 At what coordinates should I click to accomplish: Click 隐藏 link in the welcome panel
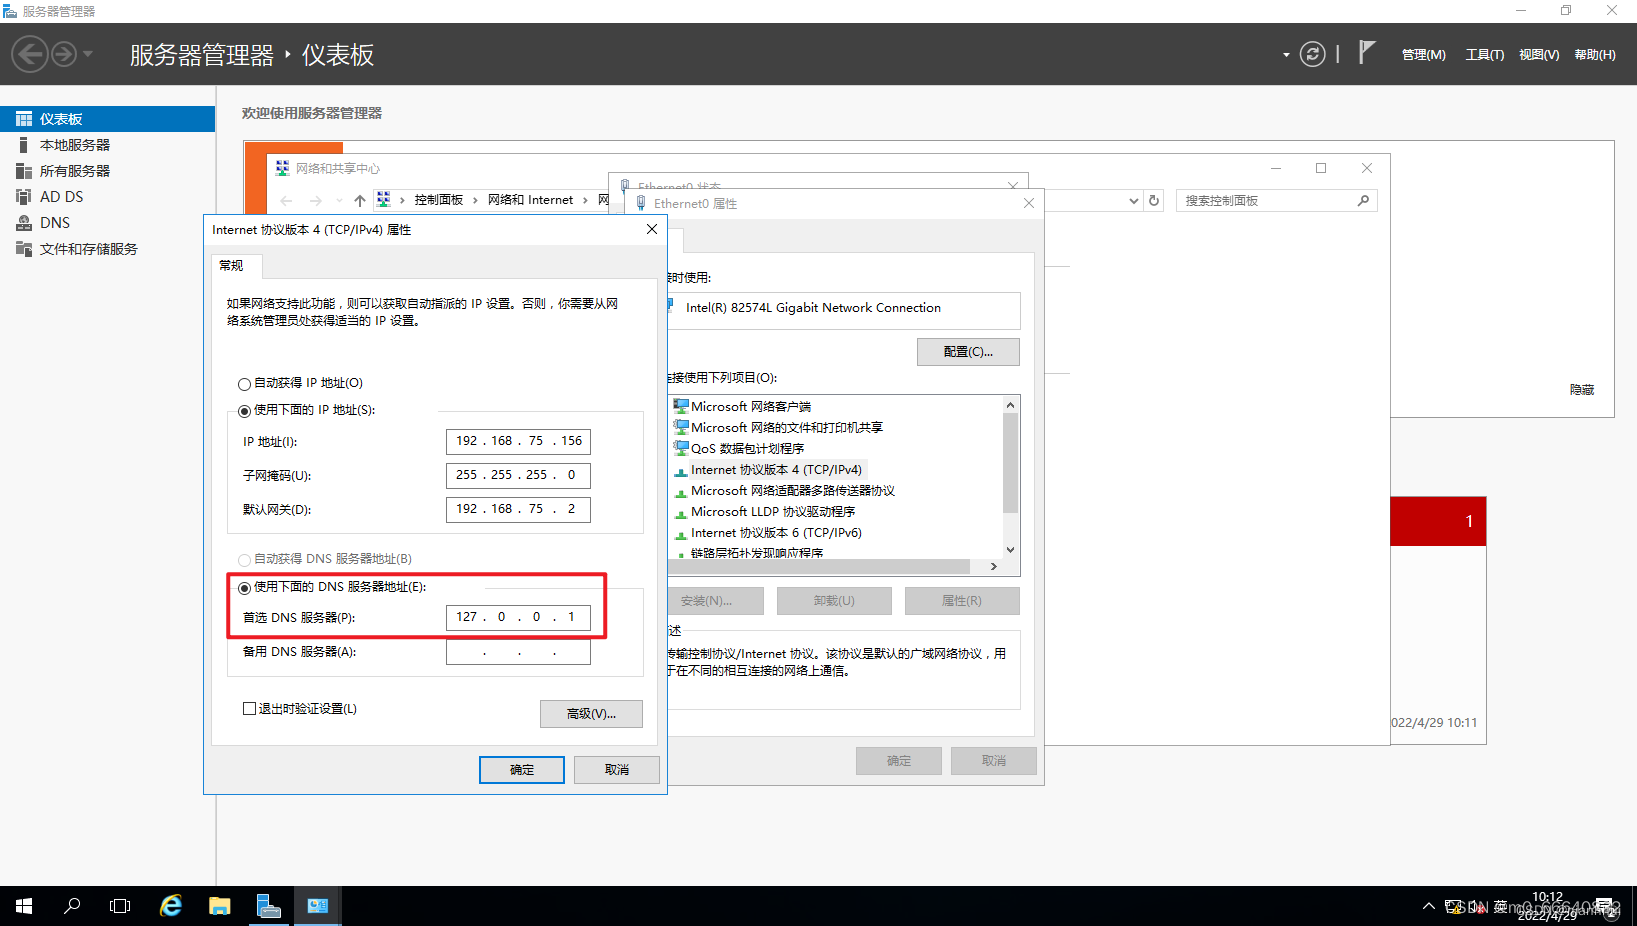pos(1582,390)
